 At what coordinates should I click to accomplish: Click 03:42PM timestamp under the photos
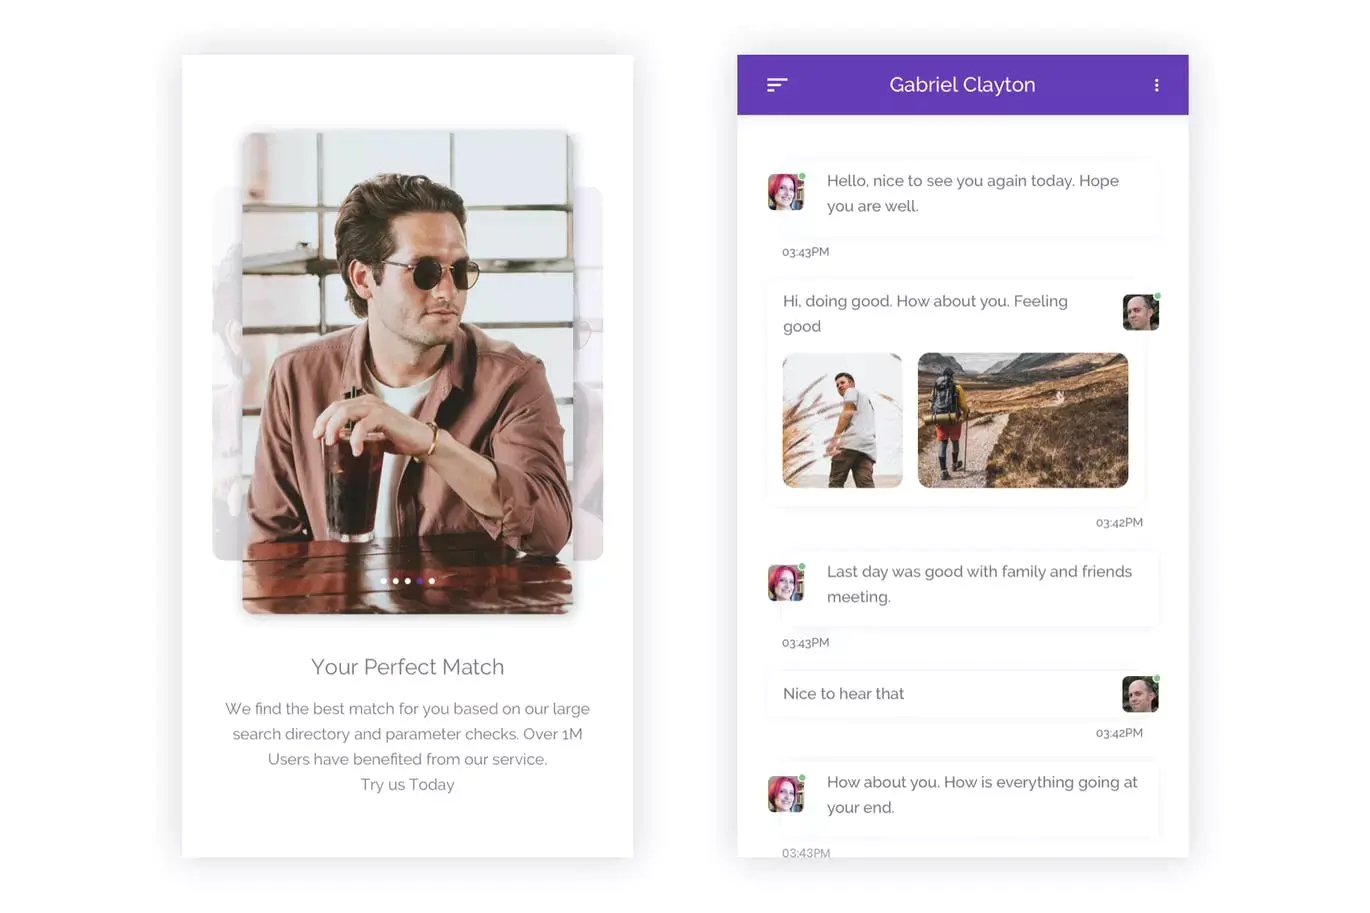(1119, 523)
